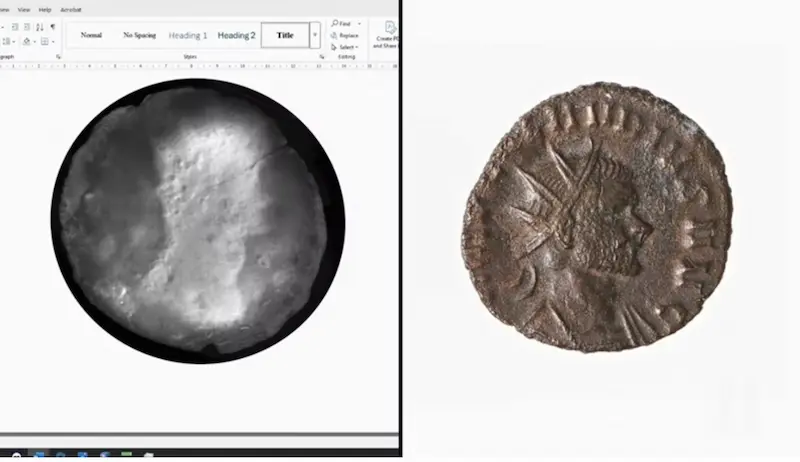Expand the Styles gallery dropdown

[315, 35]
